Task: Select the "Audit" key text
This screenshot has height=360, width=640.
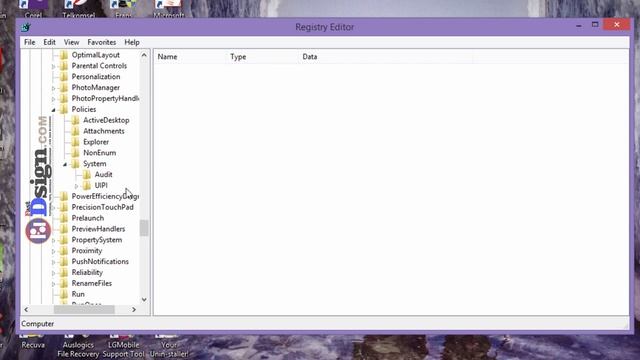Action: 103,175
